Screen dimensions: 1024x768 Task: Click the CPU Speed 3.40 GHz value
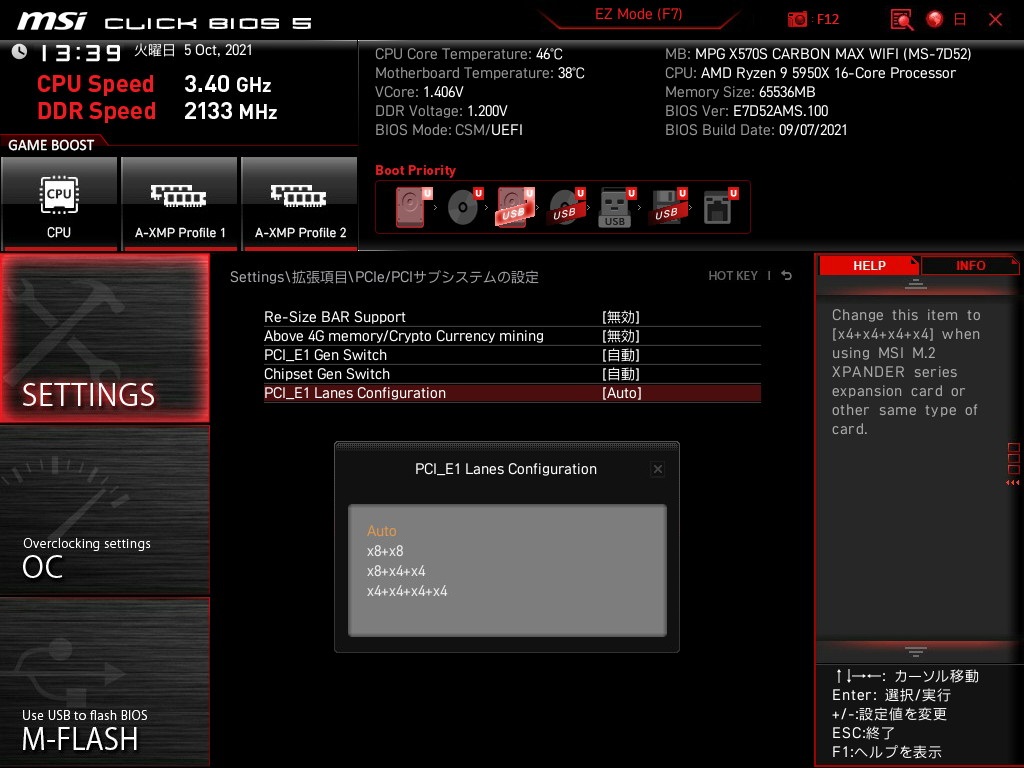pyautogui.click(x=227, y=84)
